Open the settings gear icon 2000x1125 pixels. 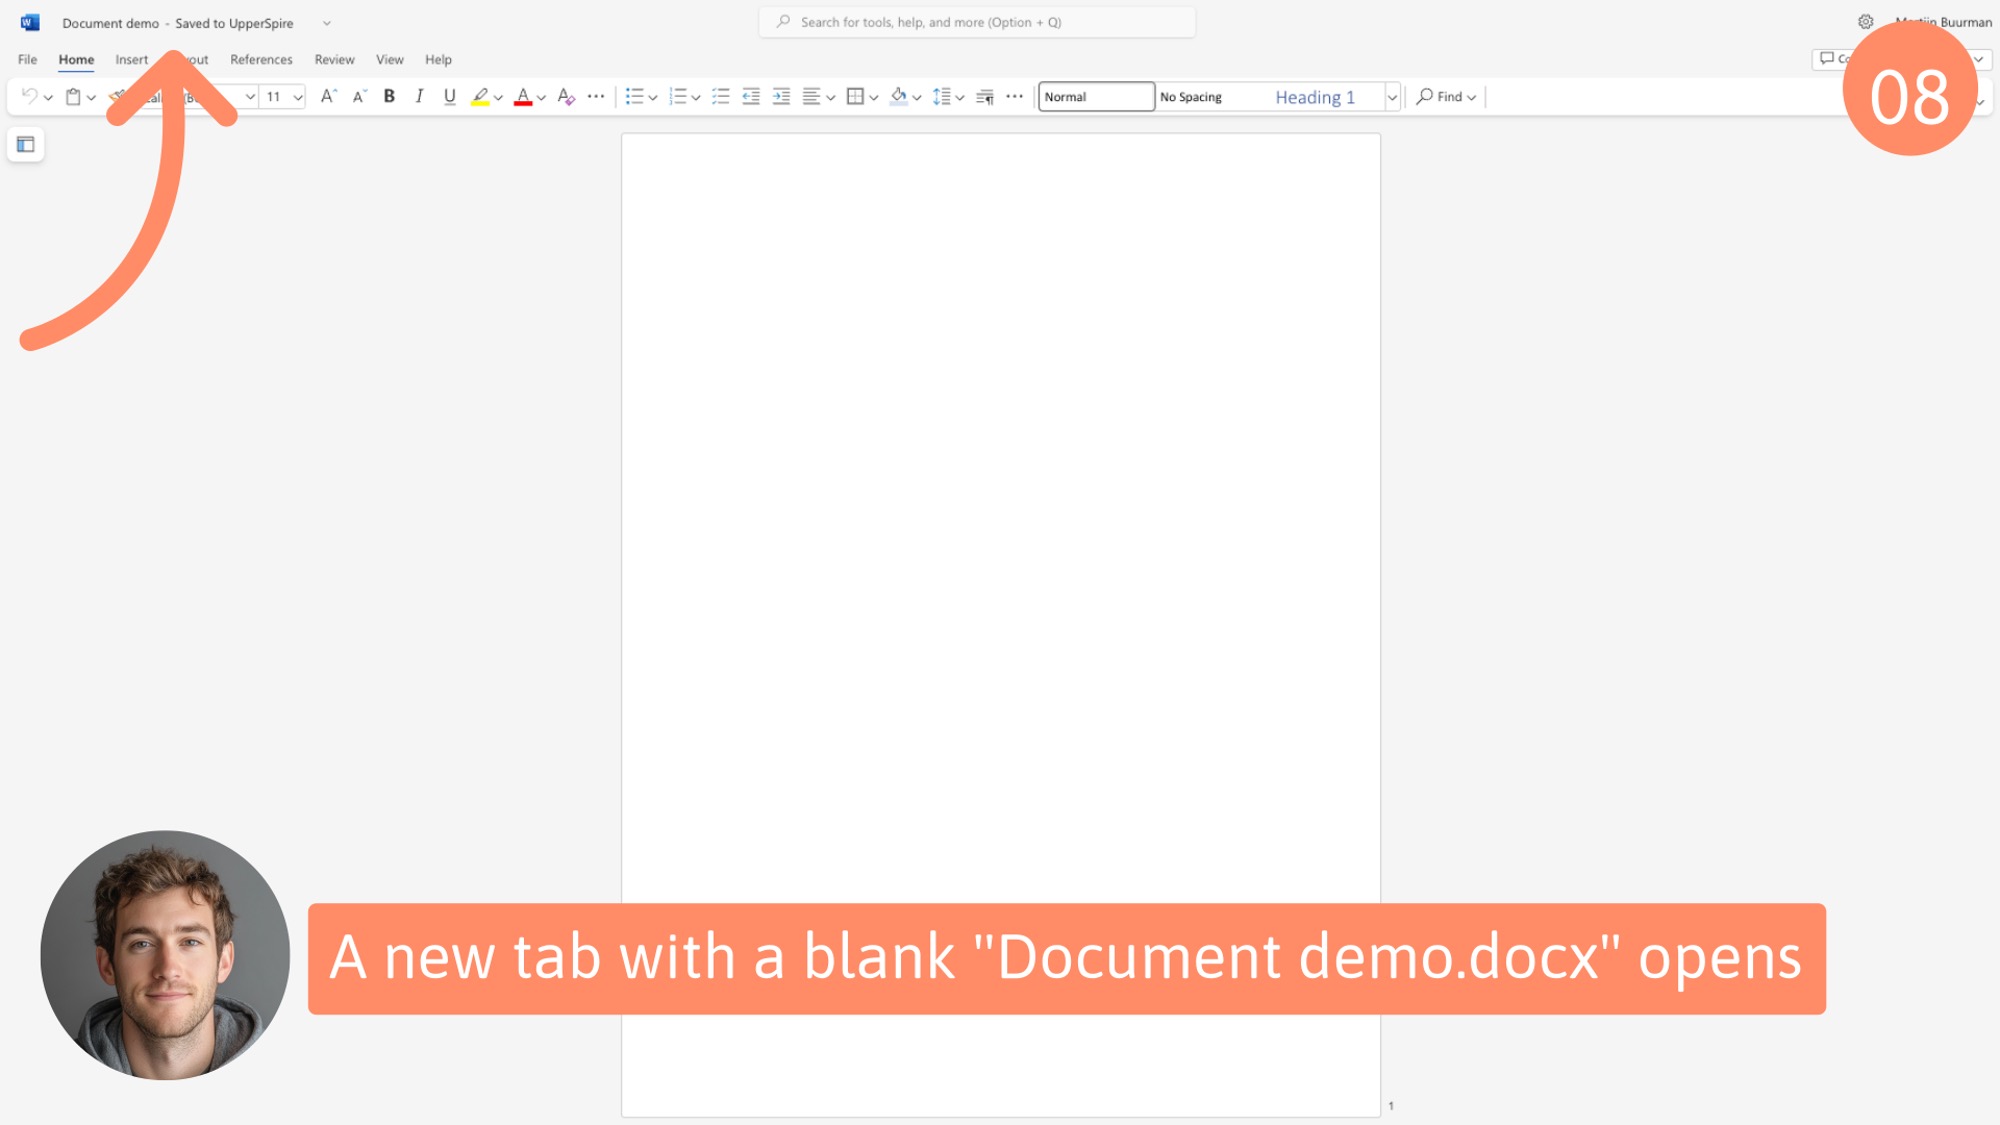click(x=1866, y=22)
